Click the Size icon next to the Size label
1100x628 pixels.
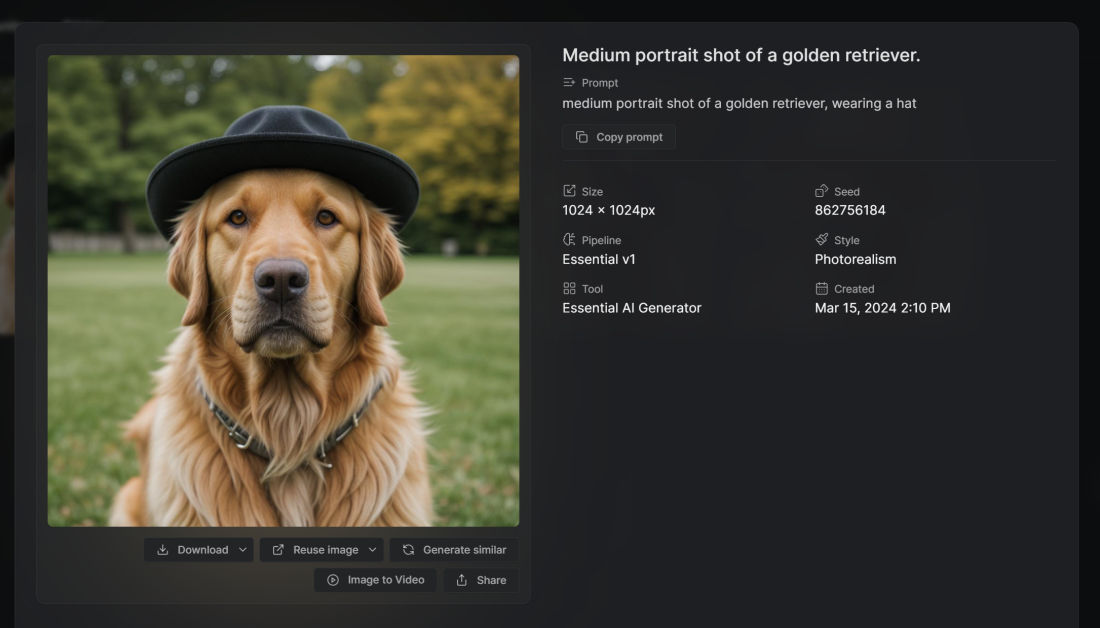(x=567, y=191)
